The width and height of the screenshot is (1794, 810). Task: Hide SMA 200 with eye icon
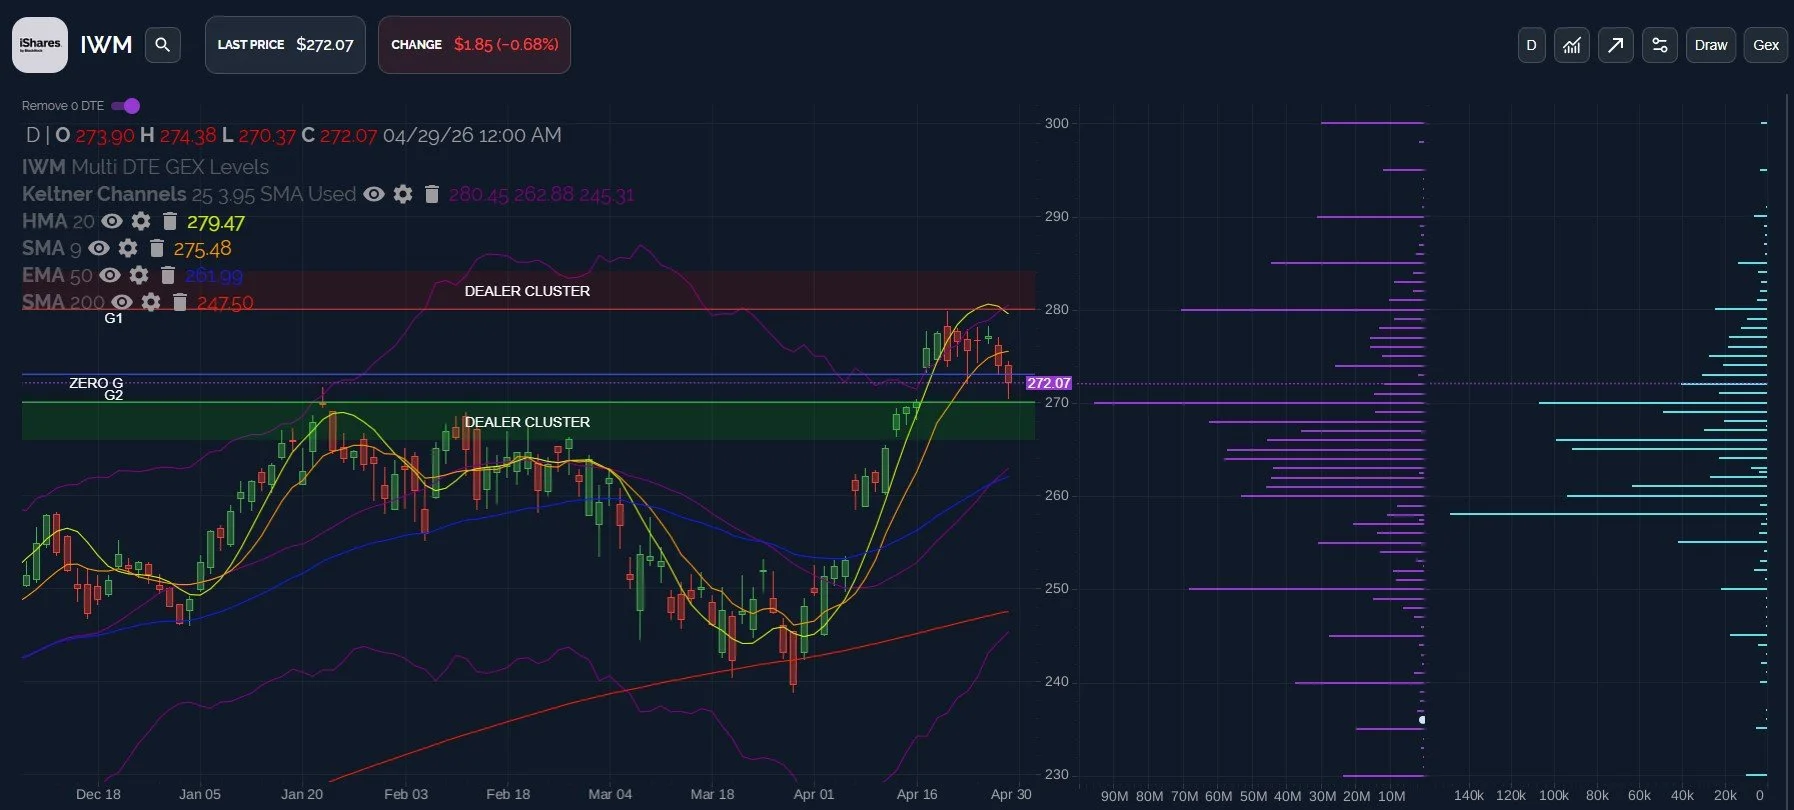click(122, 302)
